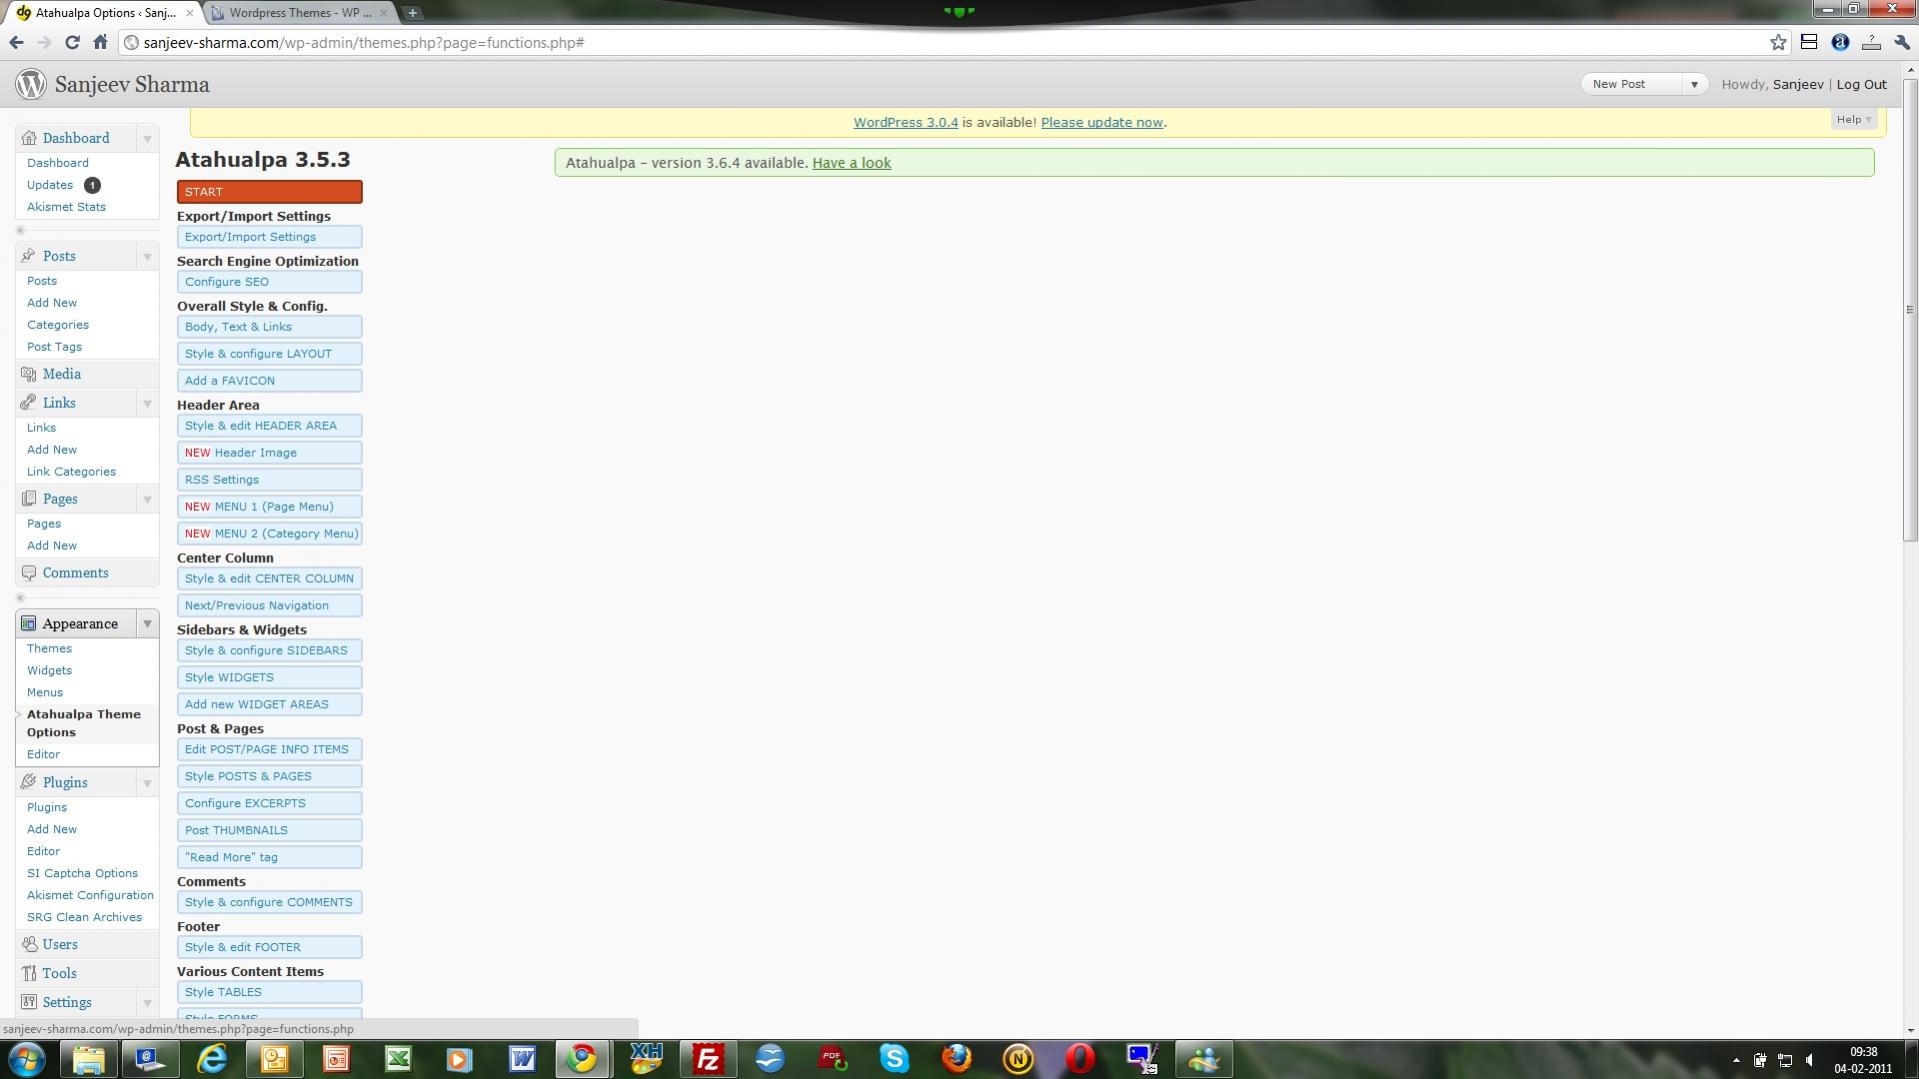Screen dimensions: 1919x1079
Task: Open Dashboard via house icon
Action: pos(28,138)
